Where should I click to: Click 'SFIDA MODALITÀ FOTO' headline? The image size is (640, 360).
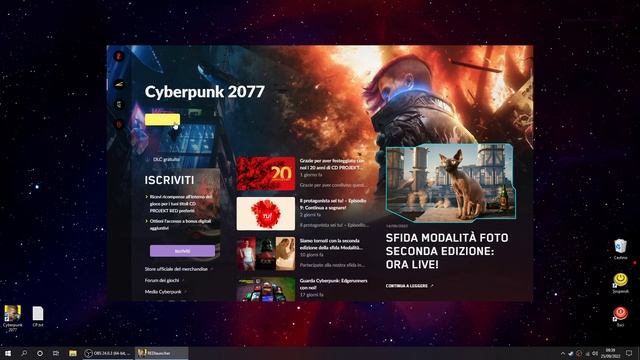[447, 251]
